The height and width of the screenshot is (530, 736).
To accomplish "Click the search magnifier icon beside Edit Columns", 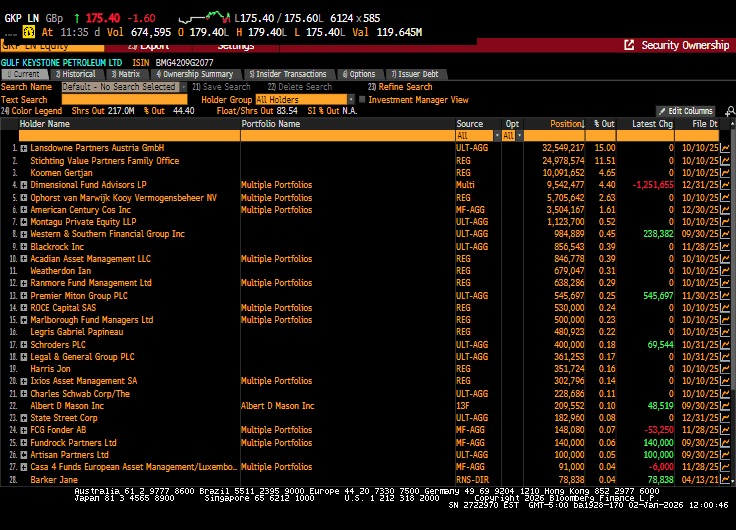I will 730,111.
